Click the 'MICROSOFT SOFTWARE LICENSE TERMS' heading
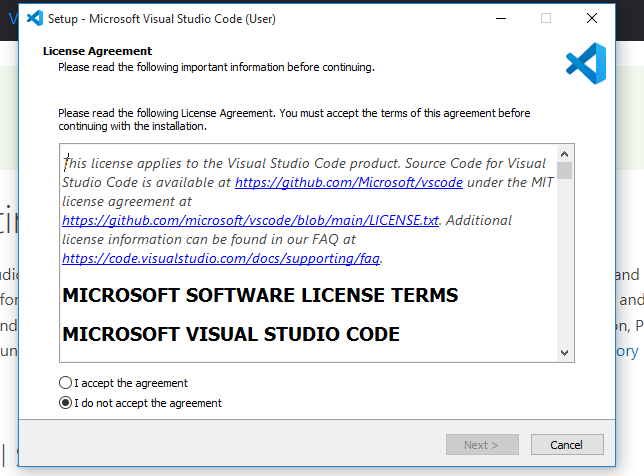Screen dimensions: 644x476 coord(260,295)
